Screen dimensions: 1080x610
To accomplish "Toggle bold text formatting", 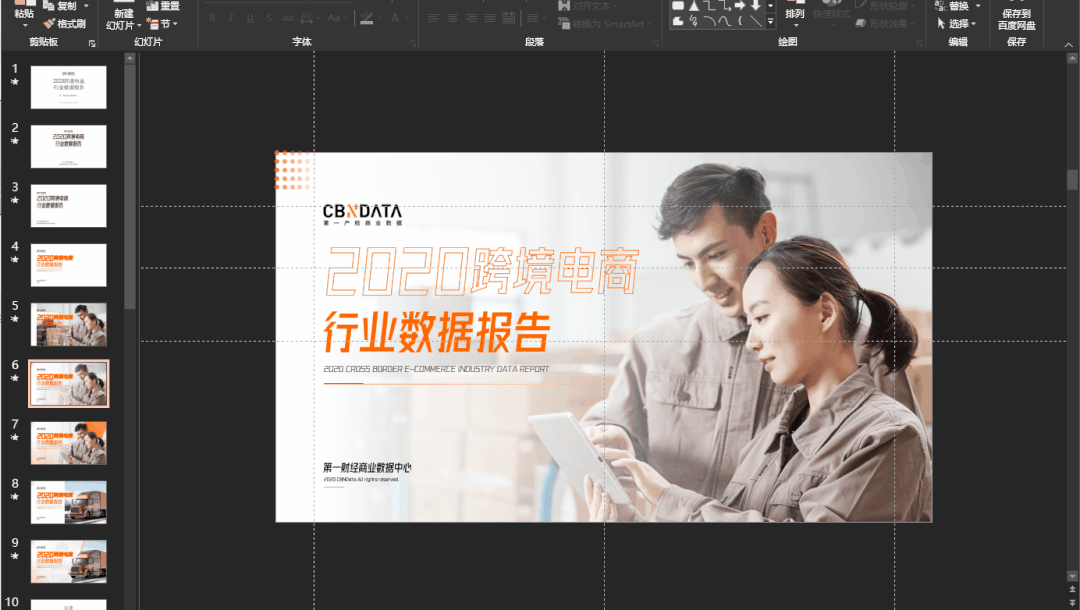I will [x=212, y=18].
